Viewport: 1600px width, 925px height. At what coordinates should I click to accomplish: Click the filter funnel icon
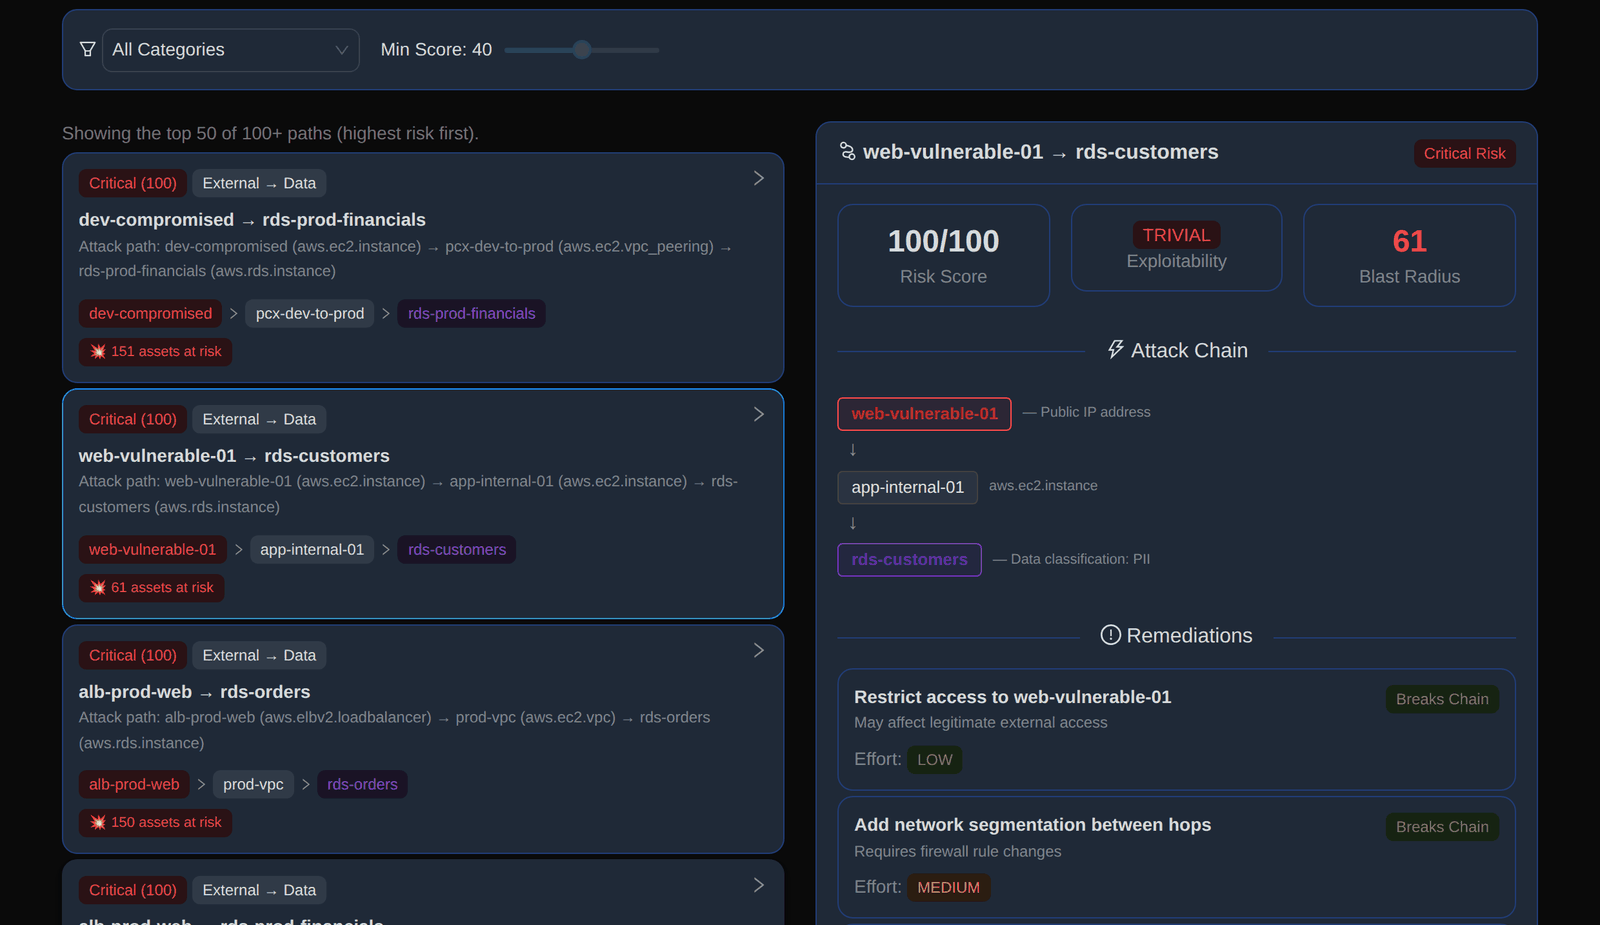[x=88, y=49]
